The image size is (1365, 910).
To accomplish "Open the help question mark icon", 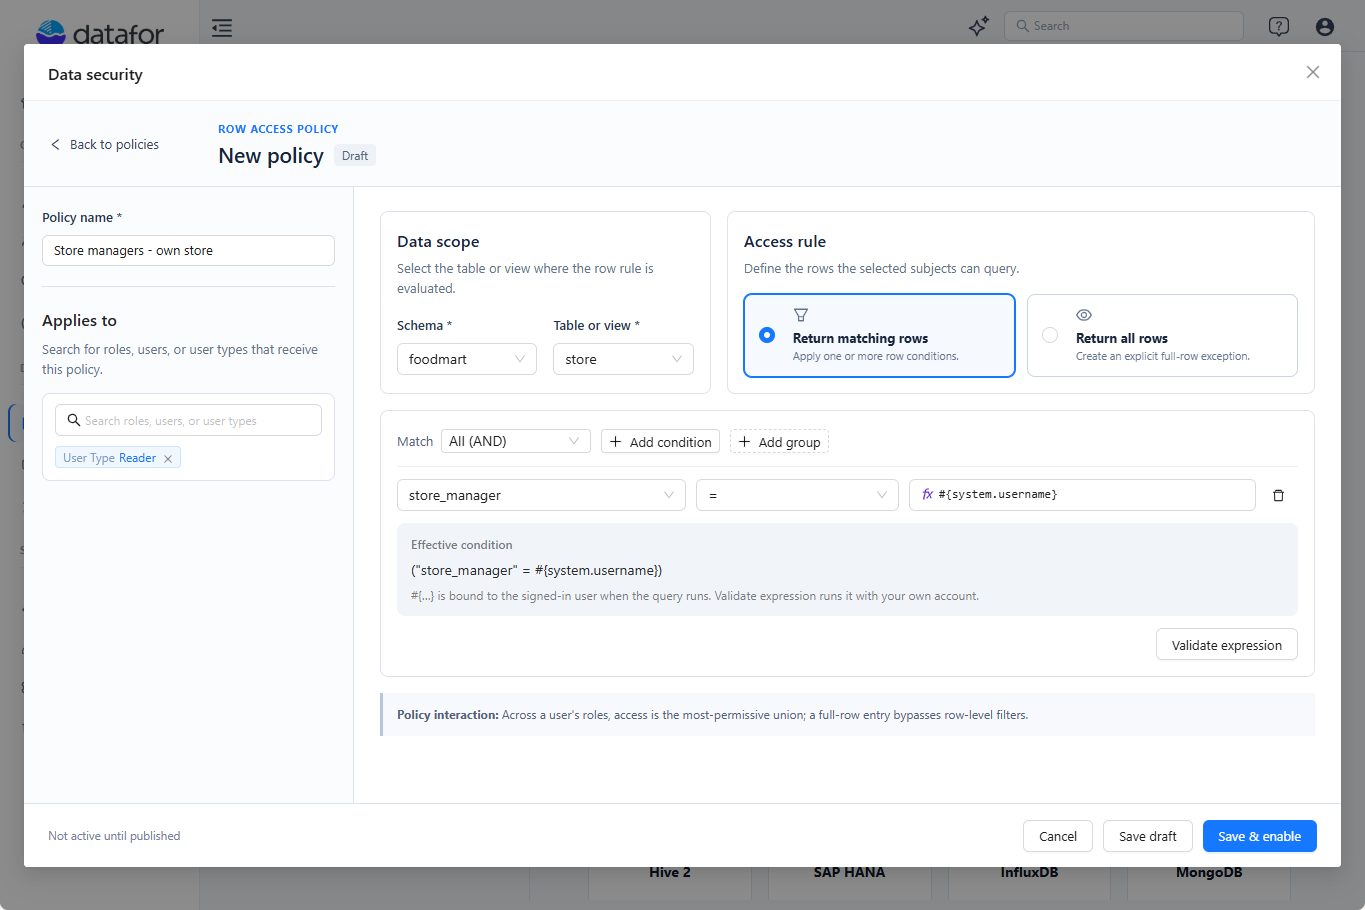I will tap(1279, 27).
